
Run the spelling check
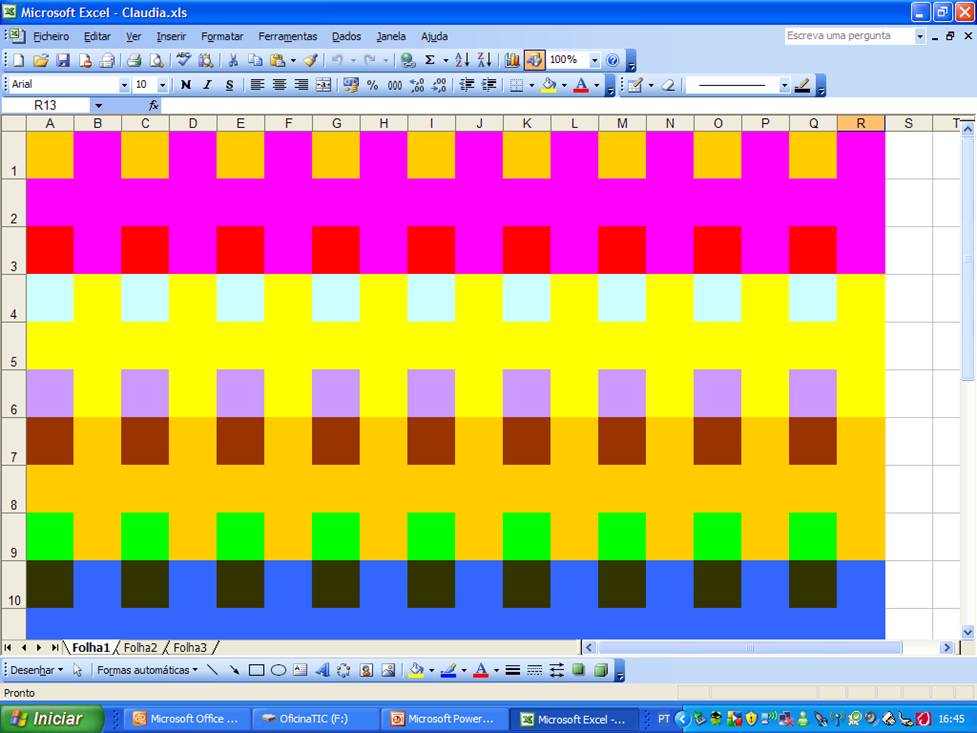[x=183, y=60]
